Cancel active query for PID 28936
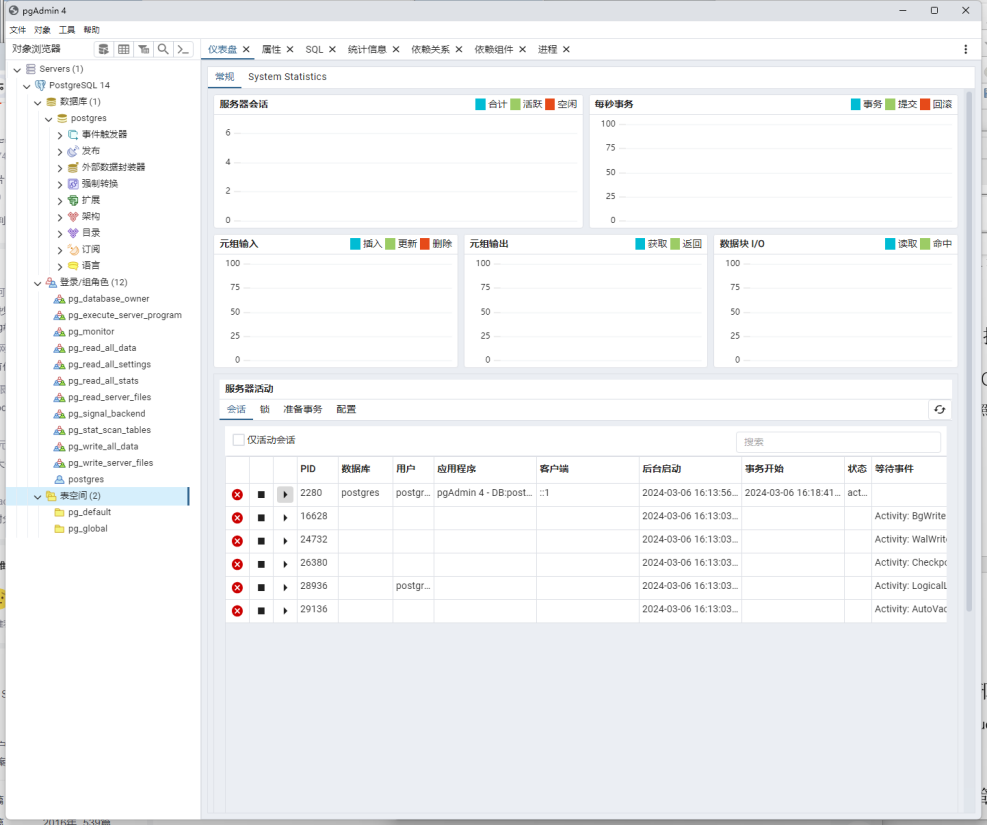Screen dimensions: 987x825 (x=261, y=588)
